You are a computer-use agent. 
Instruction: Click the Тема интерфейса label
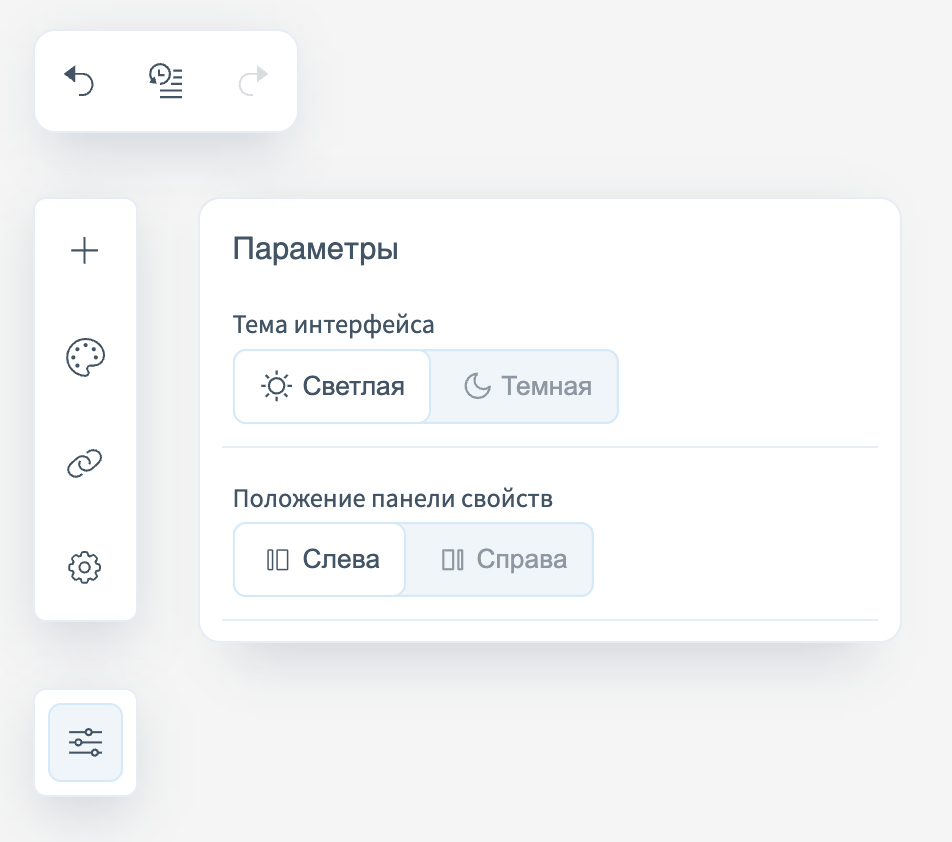point(334,325)
